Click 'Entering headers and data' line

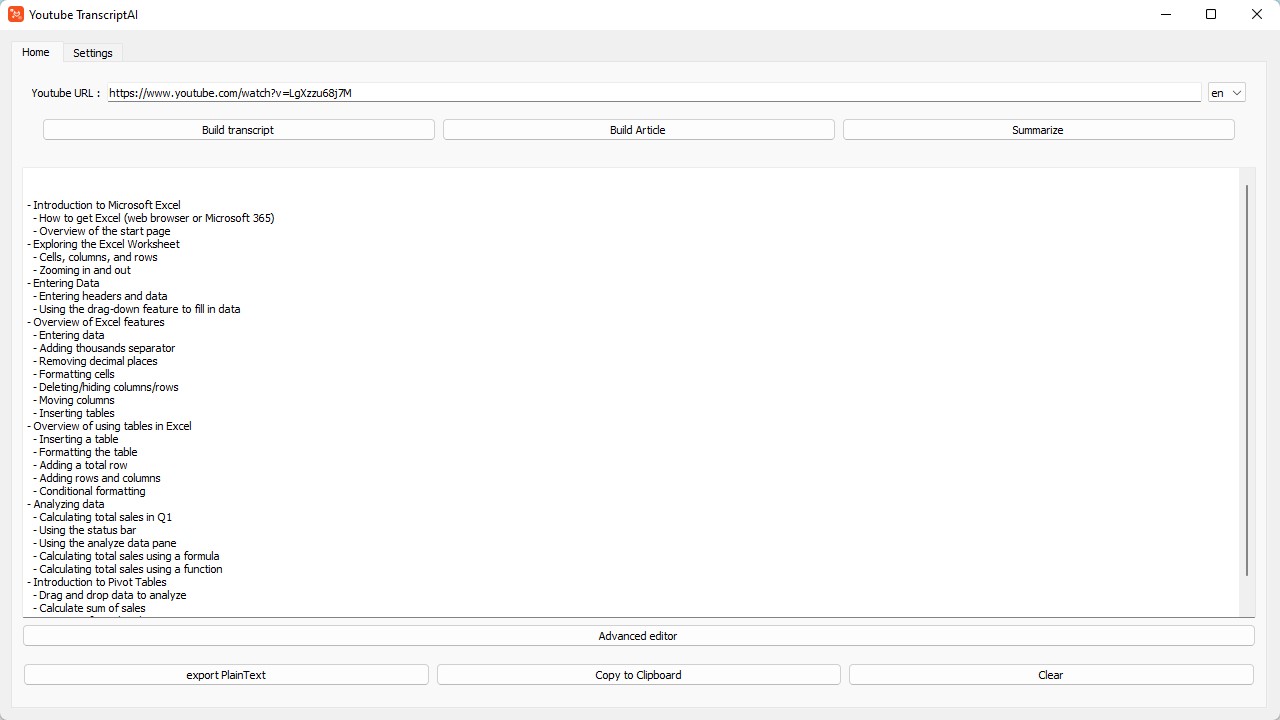[103, 296]
